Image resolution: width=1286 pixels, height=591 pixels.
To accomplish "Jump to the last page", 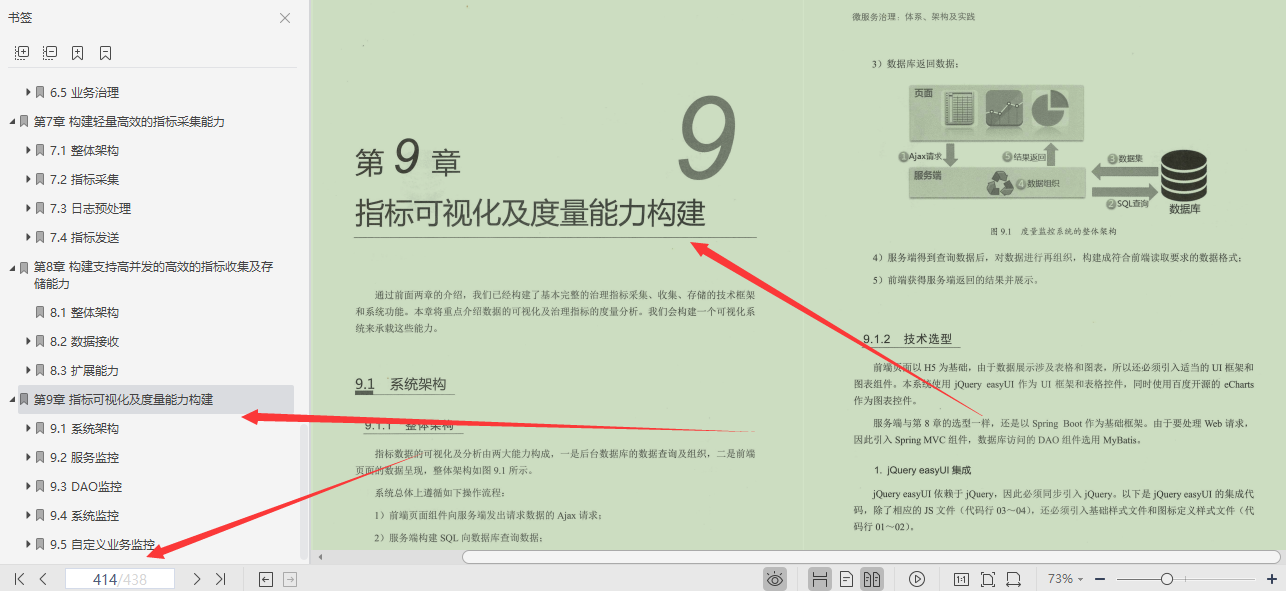I will click(x=221, y=579).
